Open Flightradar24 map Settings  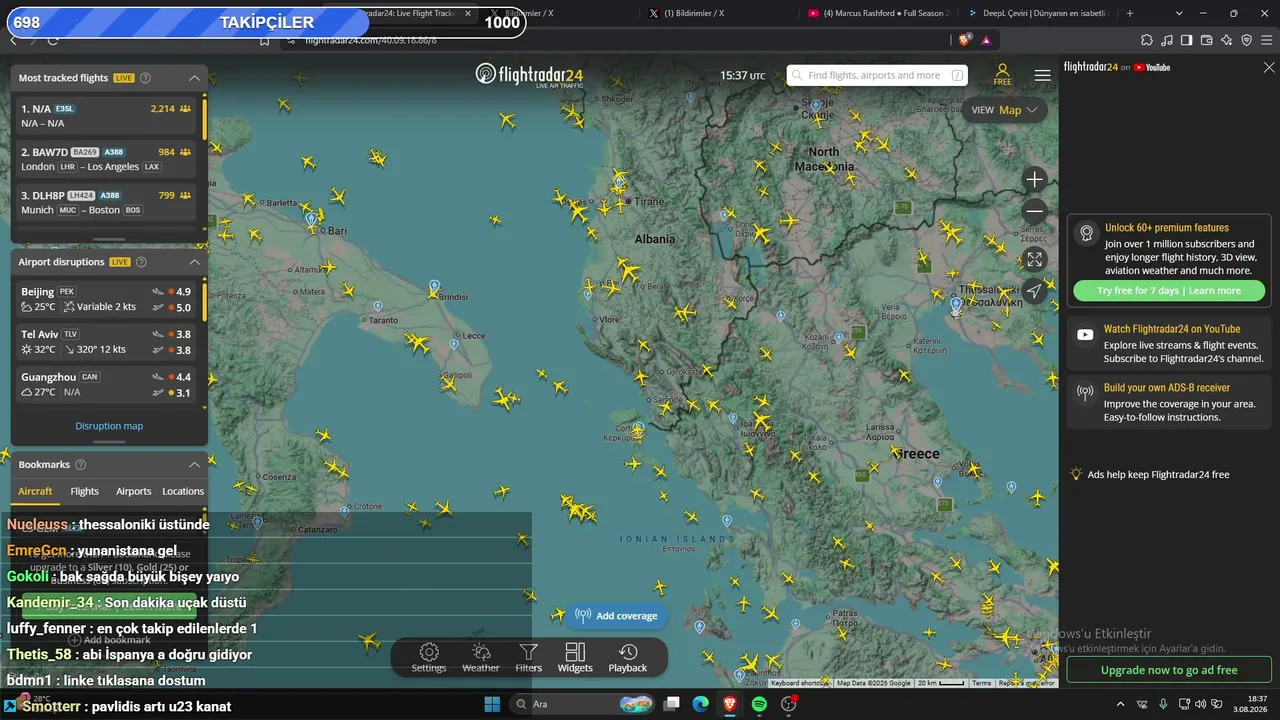point(429,657)
